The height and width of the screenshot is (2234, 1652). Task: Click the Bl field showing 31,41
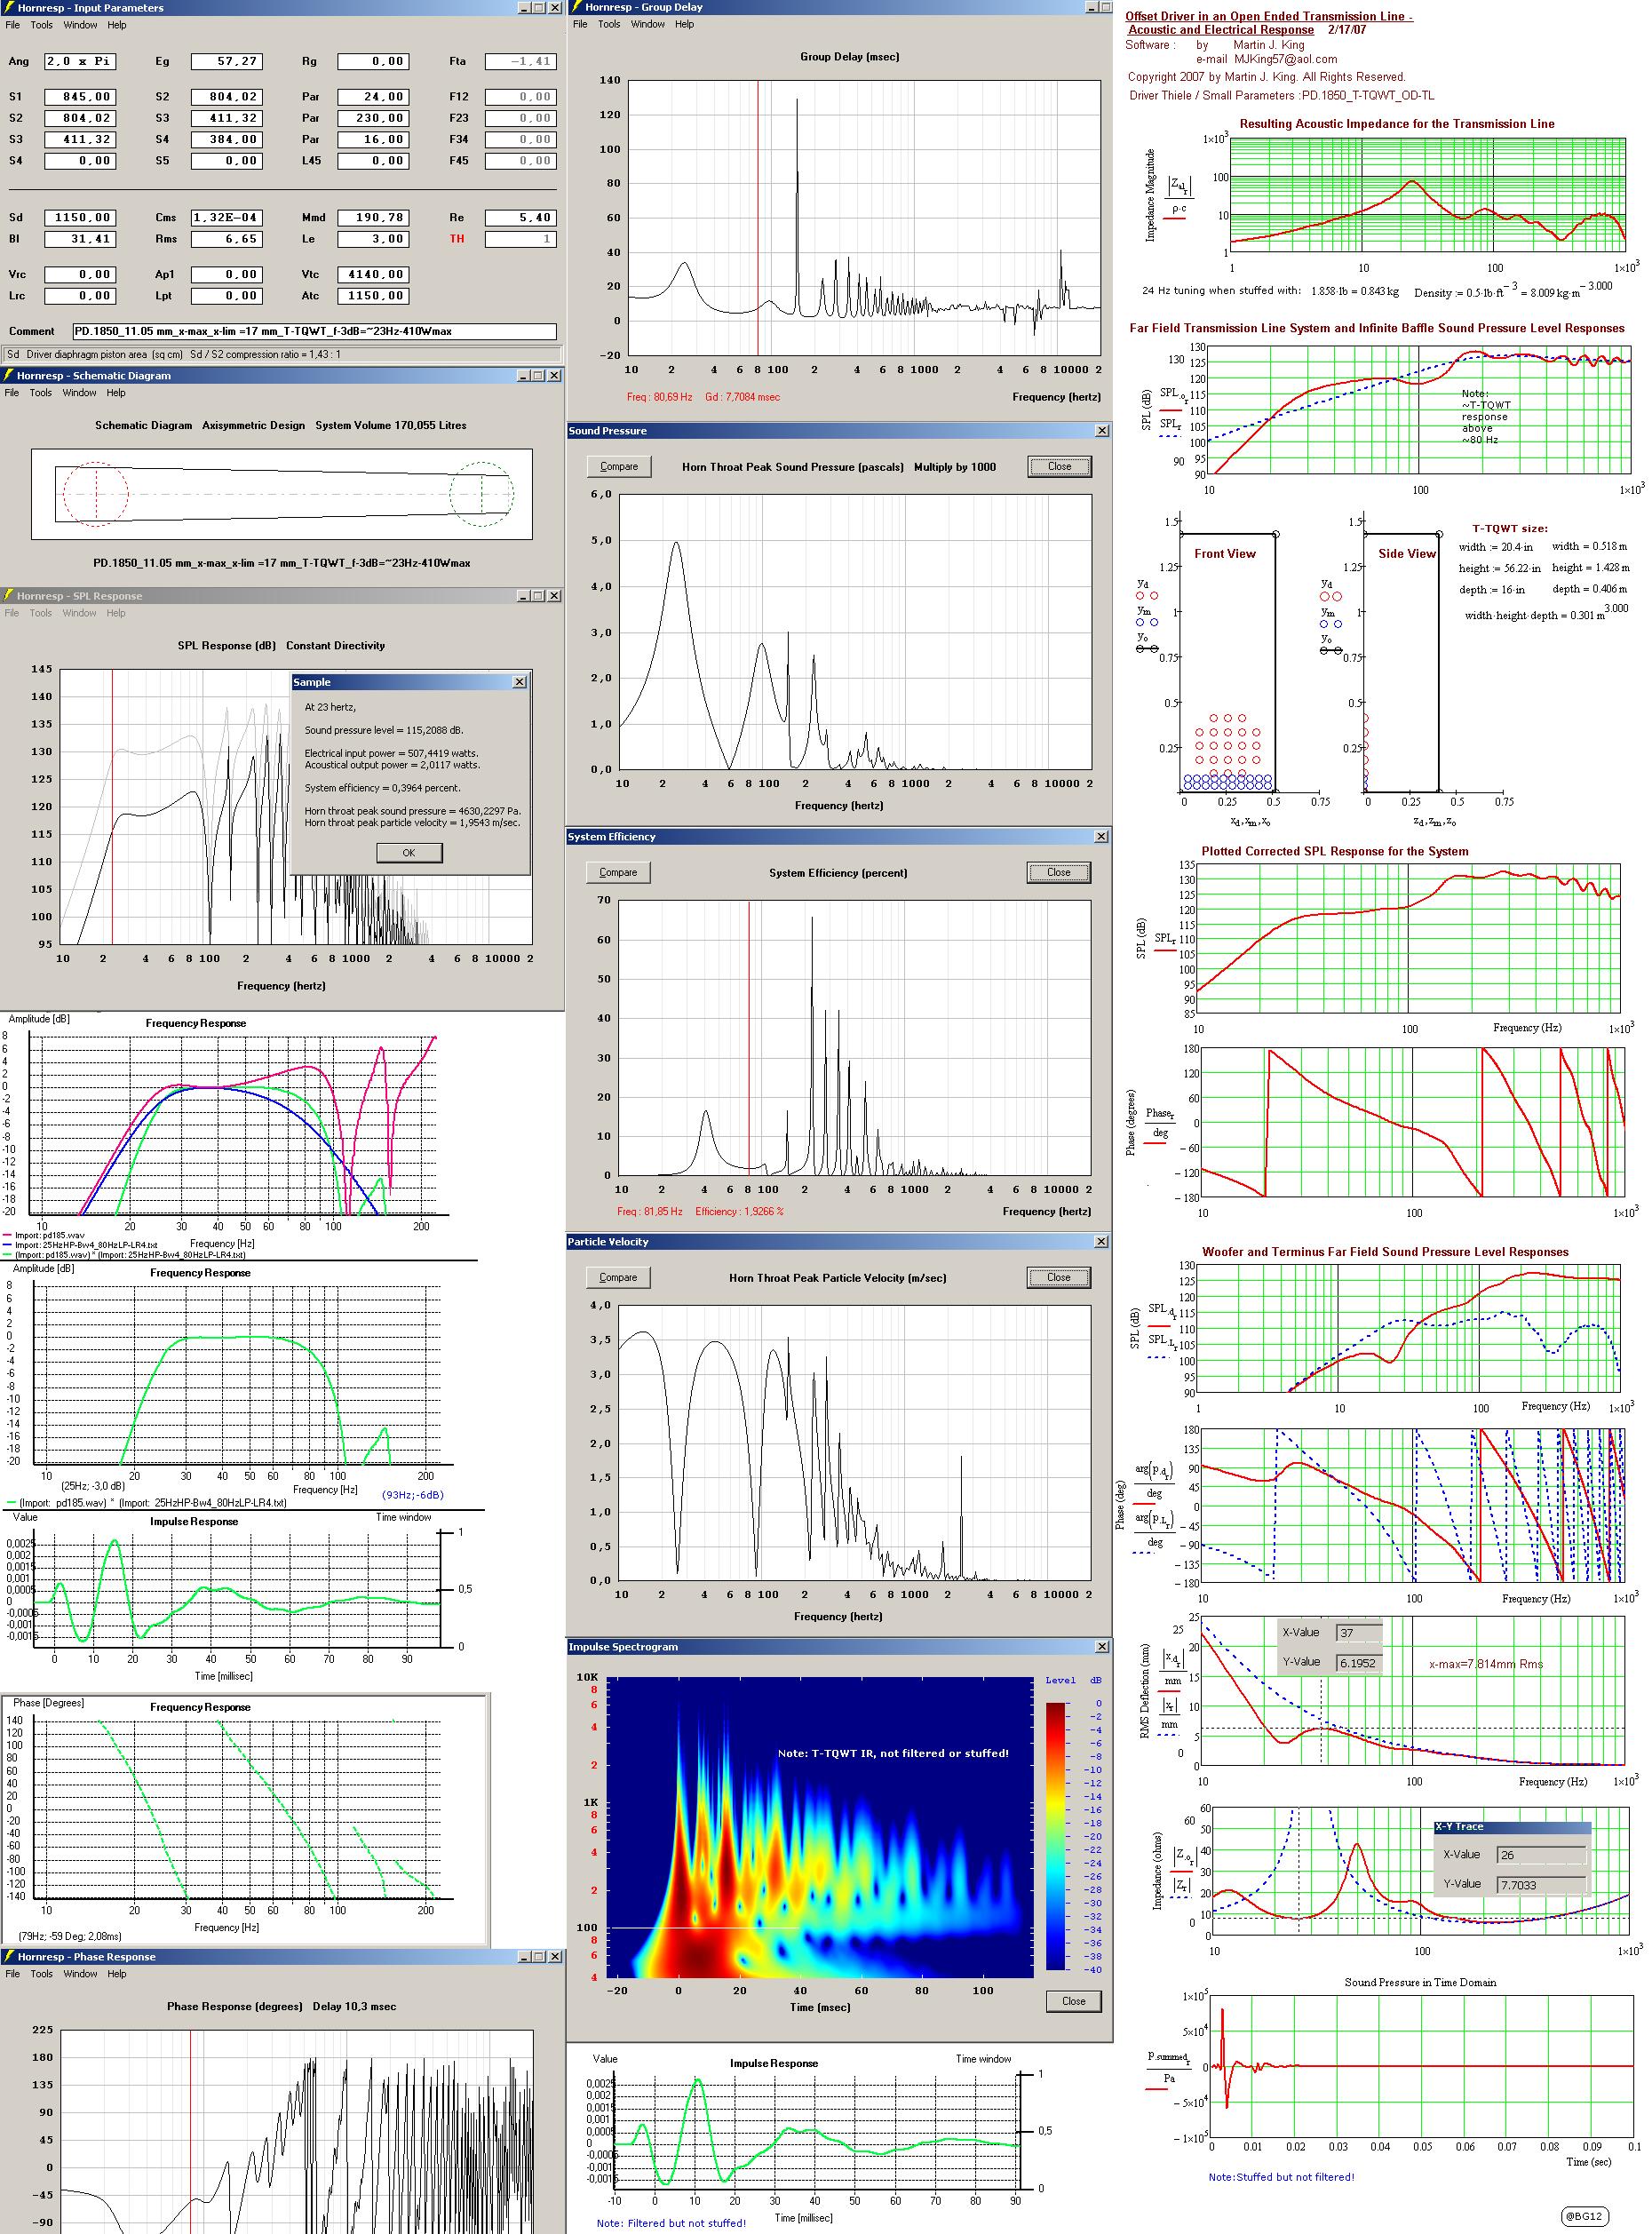(x=80, y=240)
